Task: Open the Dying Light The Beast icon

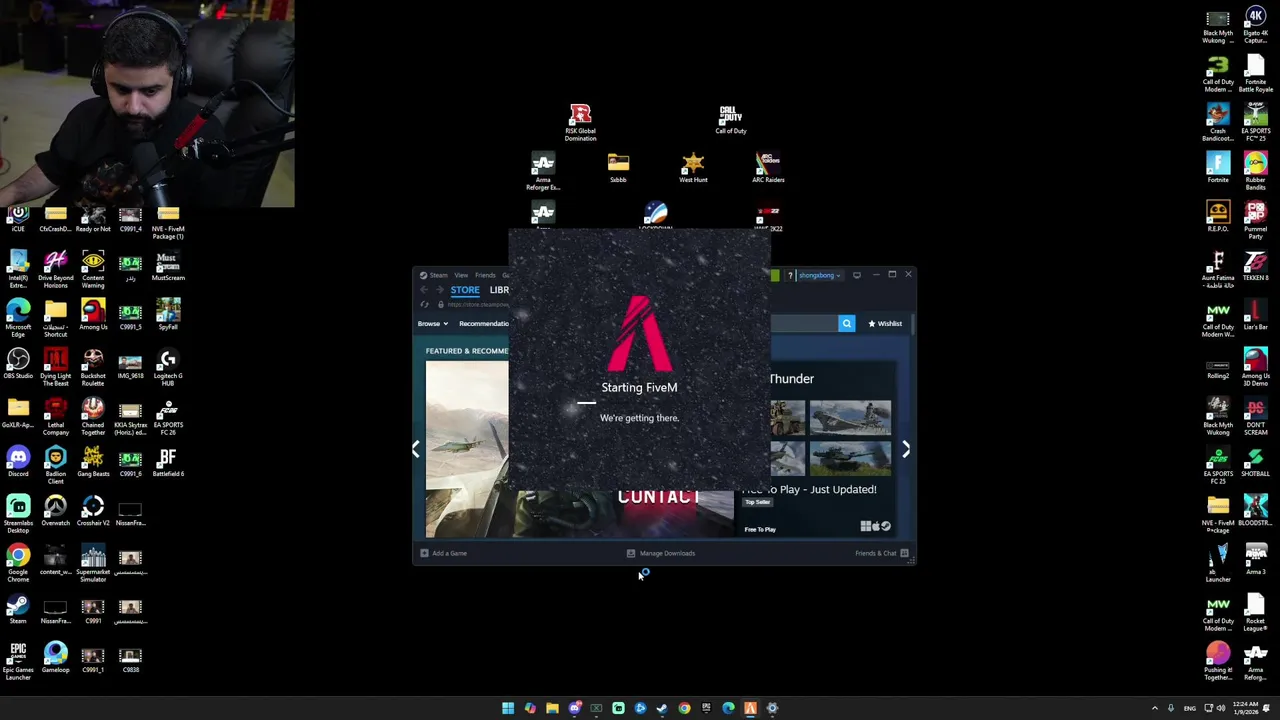Action: click(55, 367)
